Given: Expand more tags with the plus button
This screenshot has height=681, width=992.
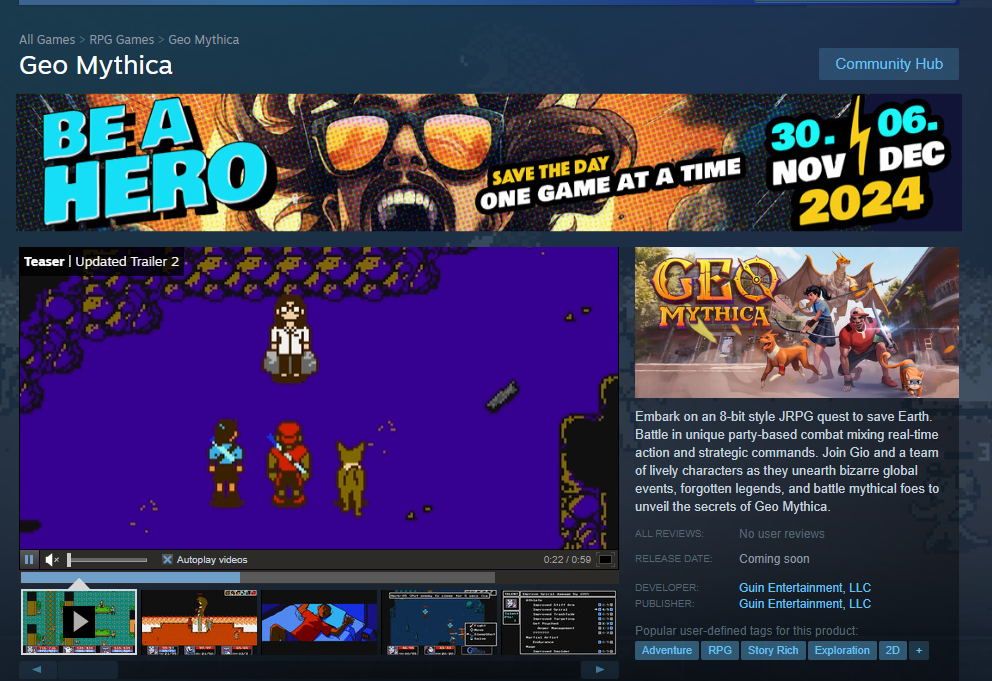Looking at the screenshot, I should click(x=919, y=651).
